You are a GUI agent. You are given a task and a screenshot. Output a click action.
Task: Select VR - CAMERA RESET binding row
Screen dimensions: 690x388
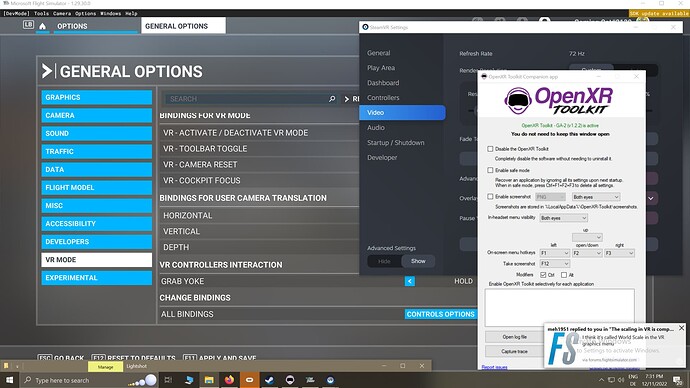click(260, 165)
